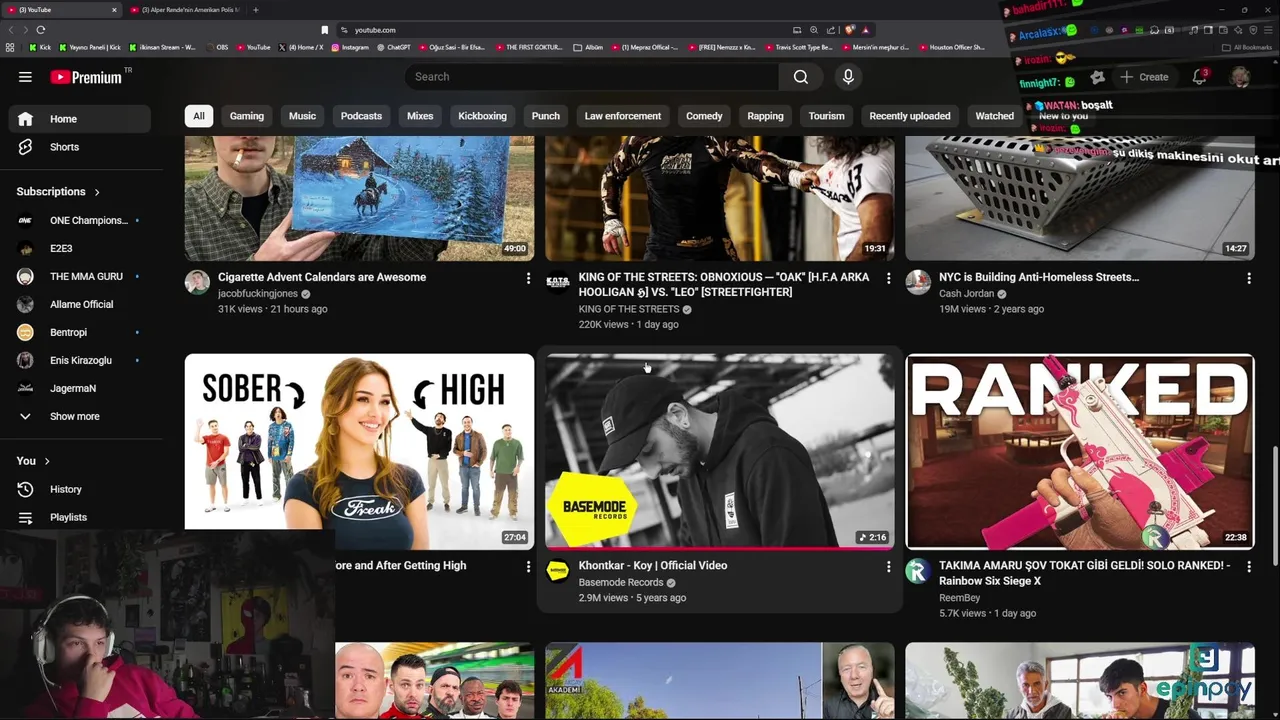The width and height of the screenshot is (1280, 720).
Task: Select the Podcasts filter chip
Action: pyautogui.click(x=361, y=116)
